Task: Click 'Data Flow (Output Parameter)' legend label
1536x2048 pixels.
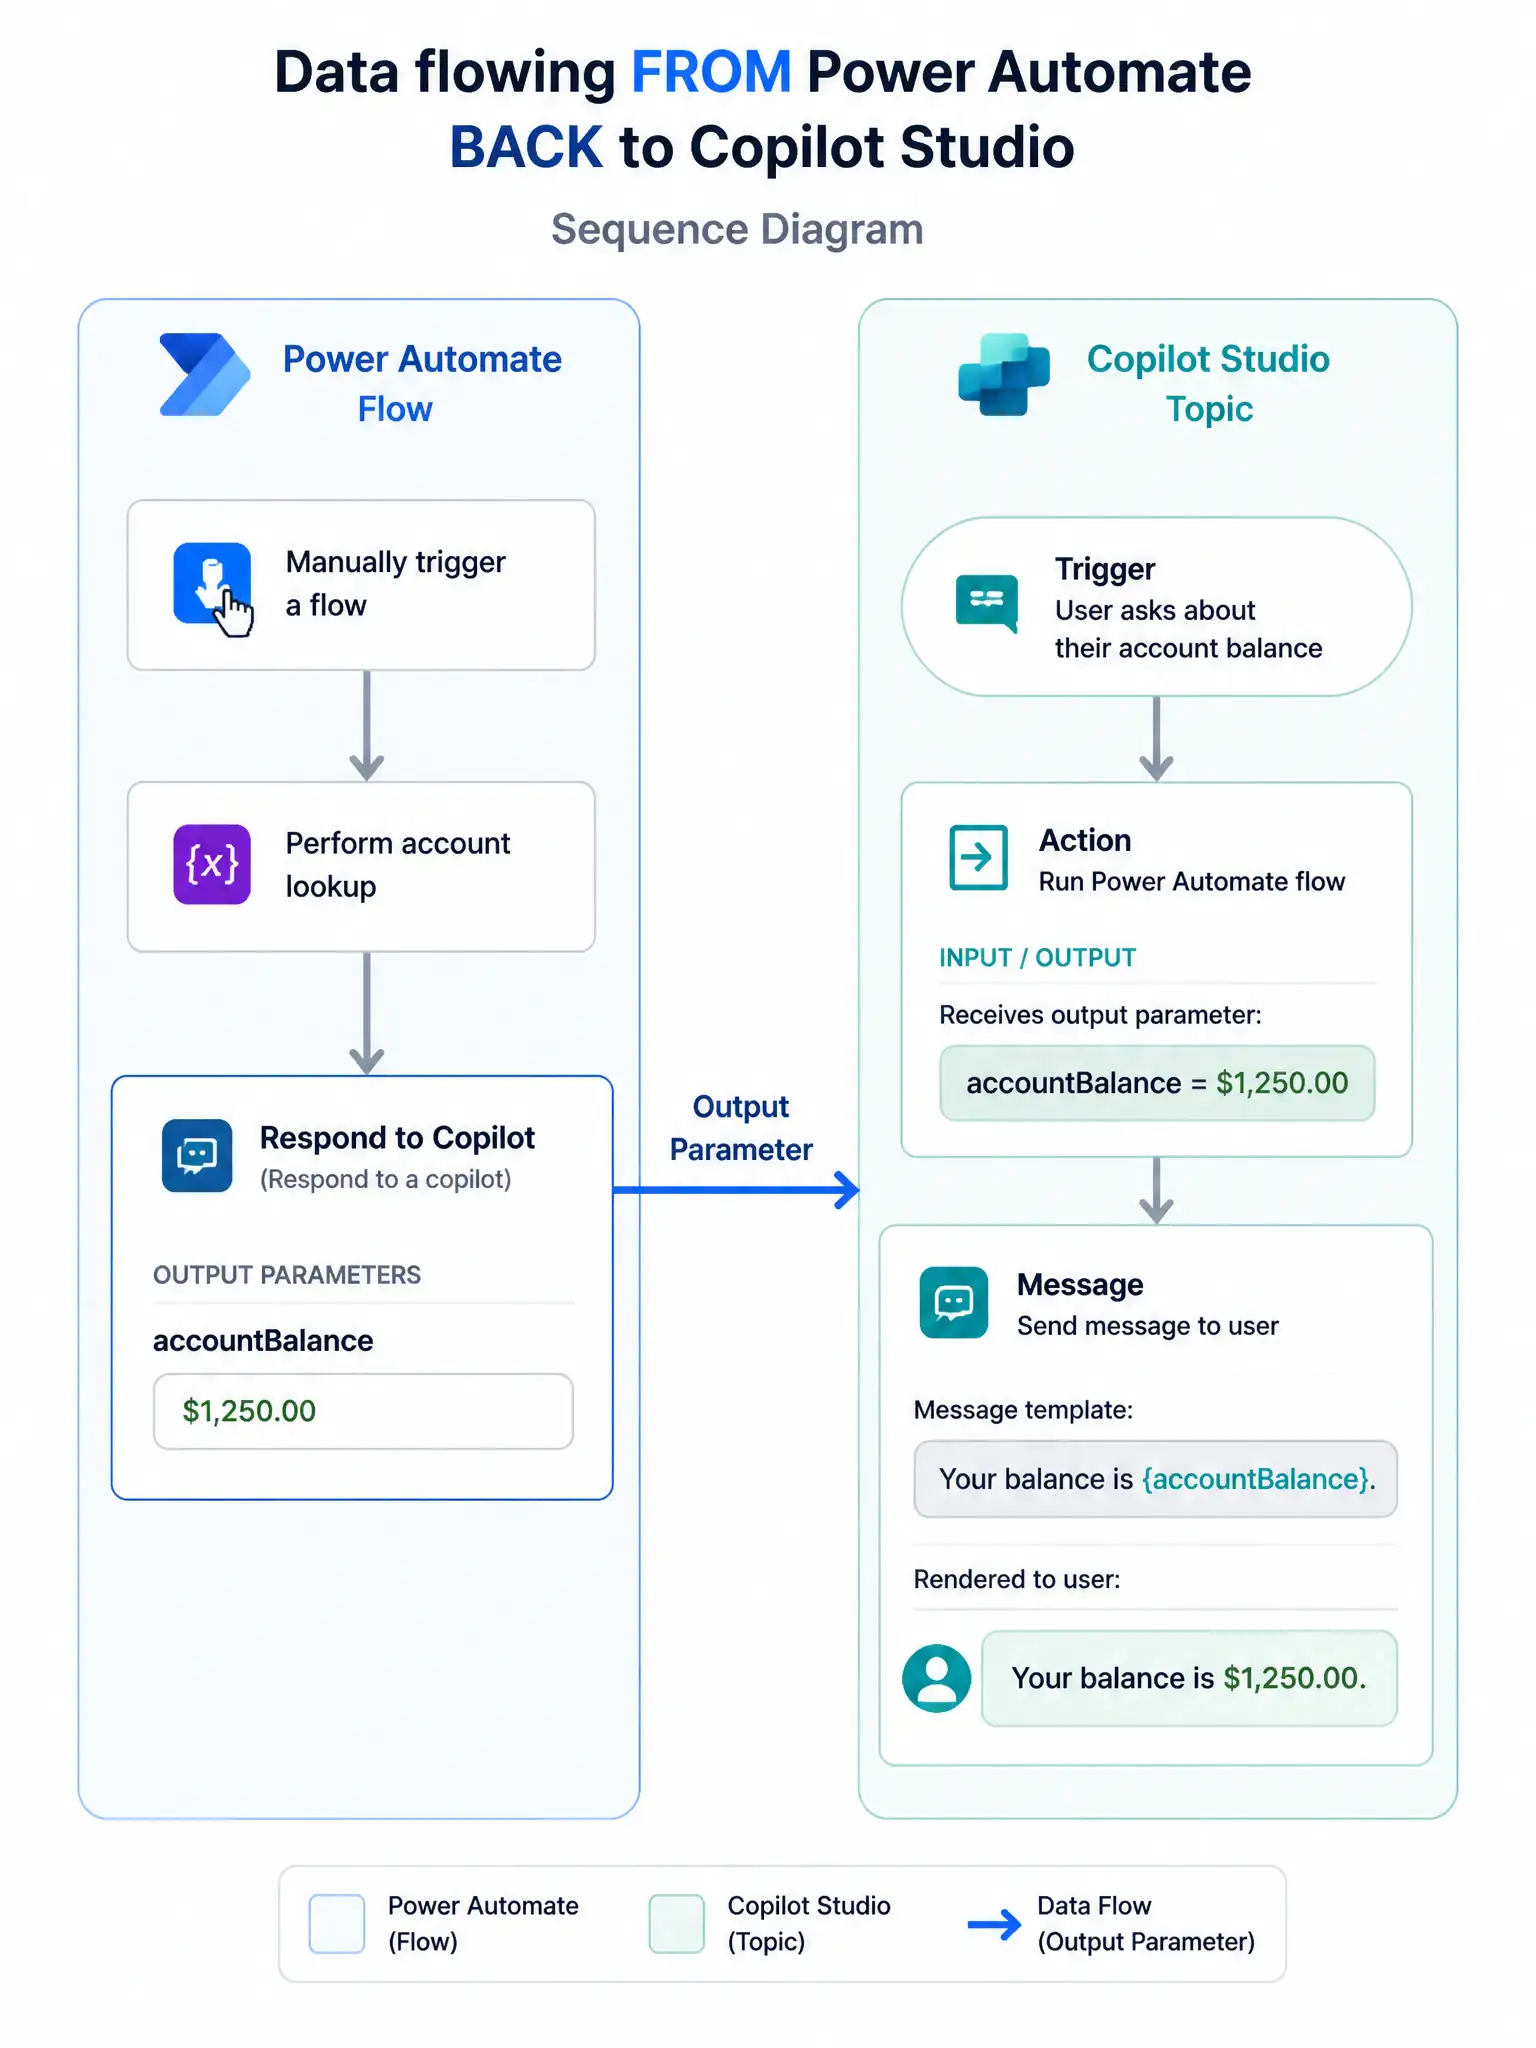Action: (x=1146, y=1923)
